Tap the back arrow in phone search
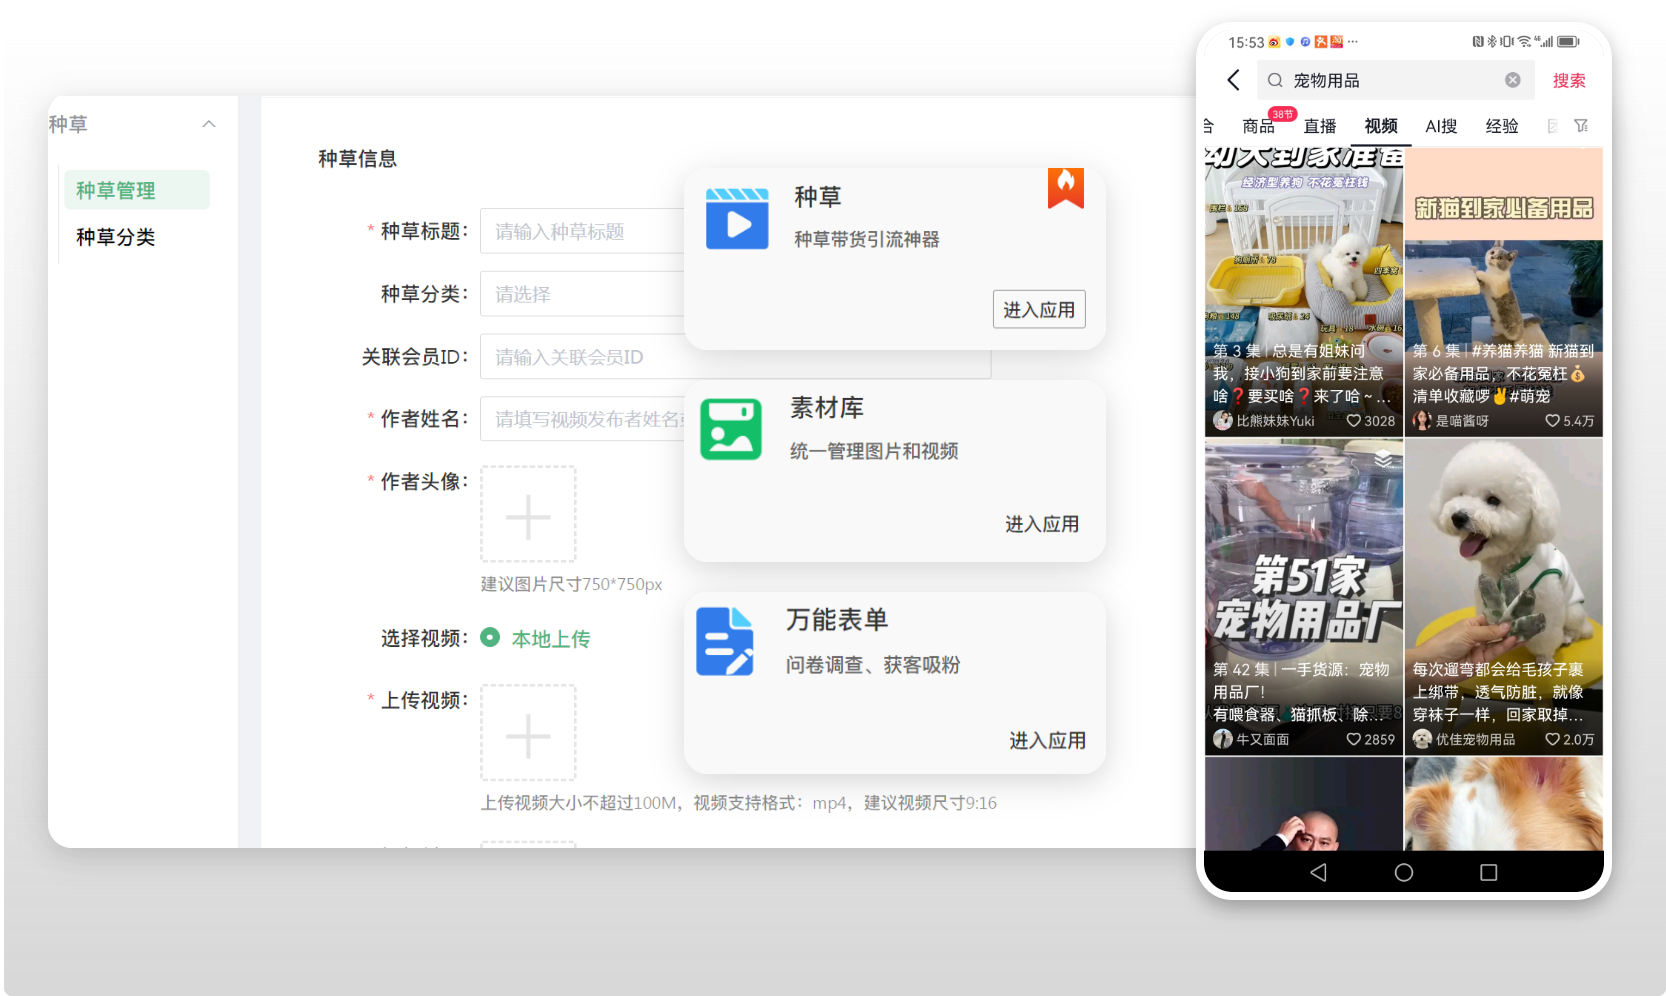The image size is (1666, 996). click(1234, 80)
